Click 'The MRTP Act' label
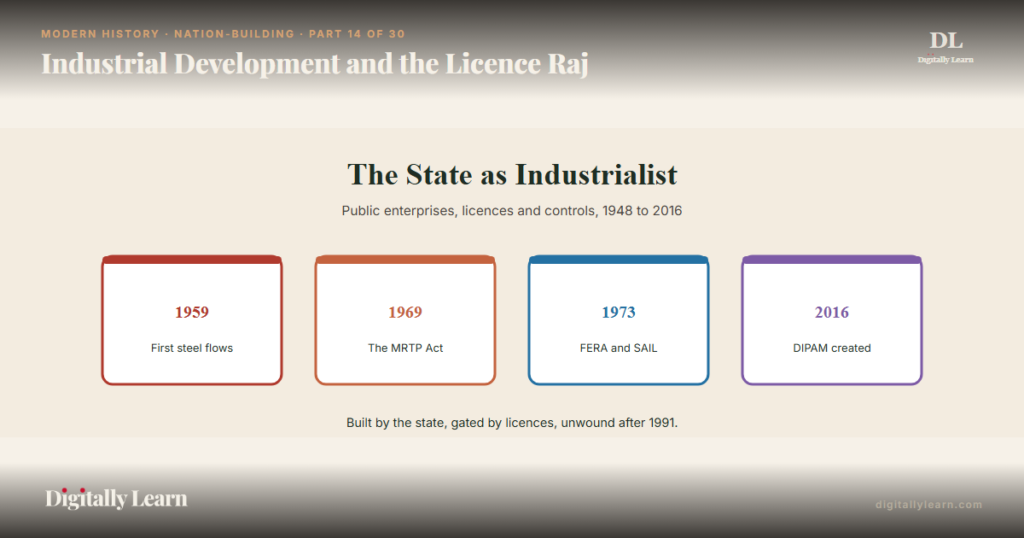This screenshot has width=1024, height=538. [x=405, y=348]
